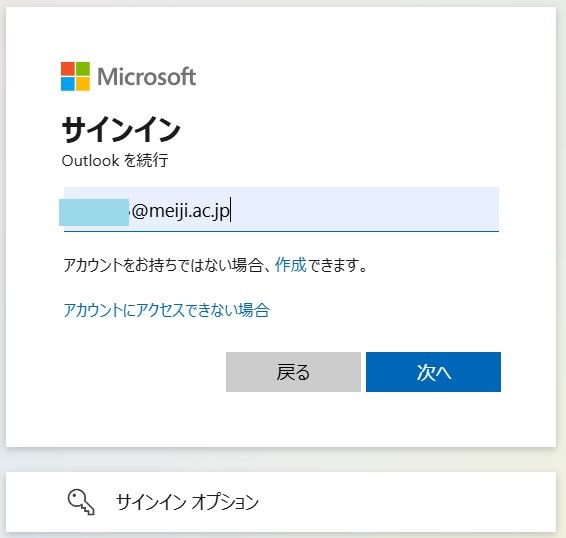Click the key icon for sign-in options

[81, 502]
